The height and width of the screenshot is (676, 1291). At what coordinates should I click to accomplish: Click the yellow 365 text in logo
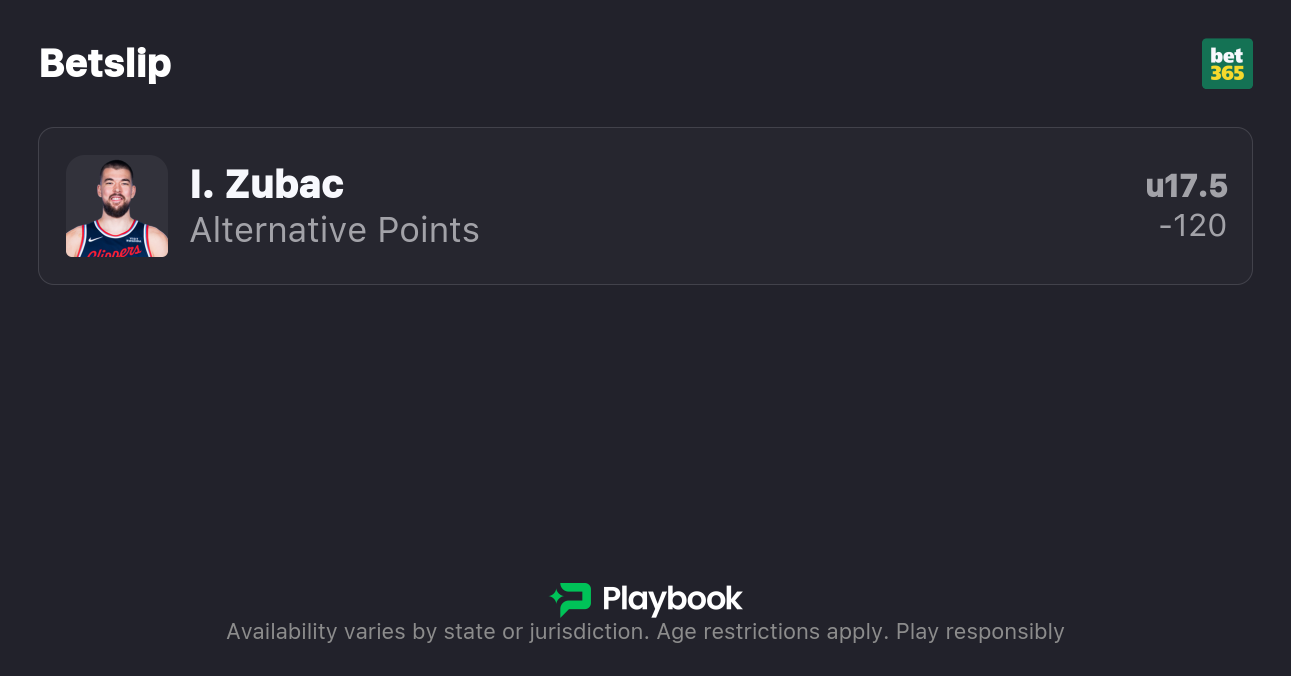pos(1227,74)
